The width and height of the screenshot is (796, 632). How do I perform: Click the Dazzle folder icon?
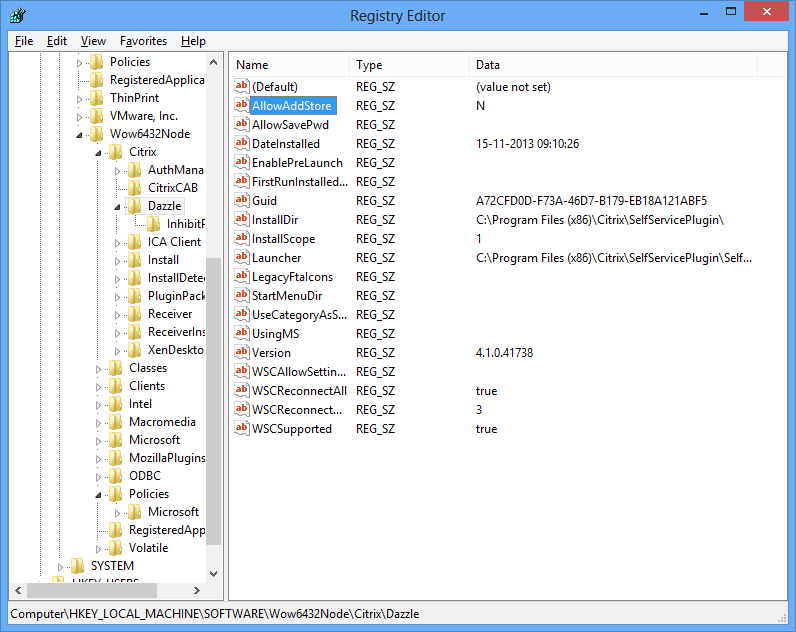135,206
